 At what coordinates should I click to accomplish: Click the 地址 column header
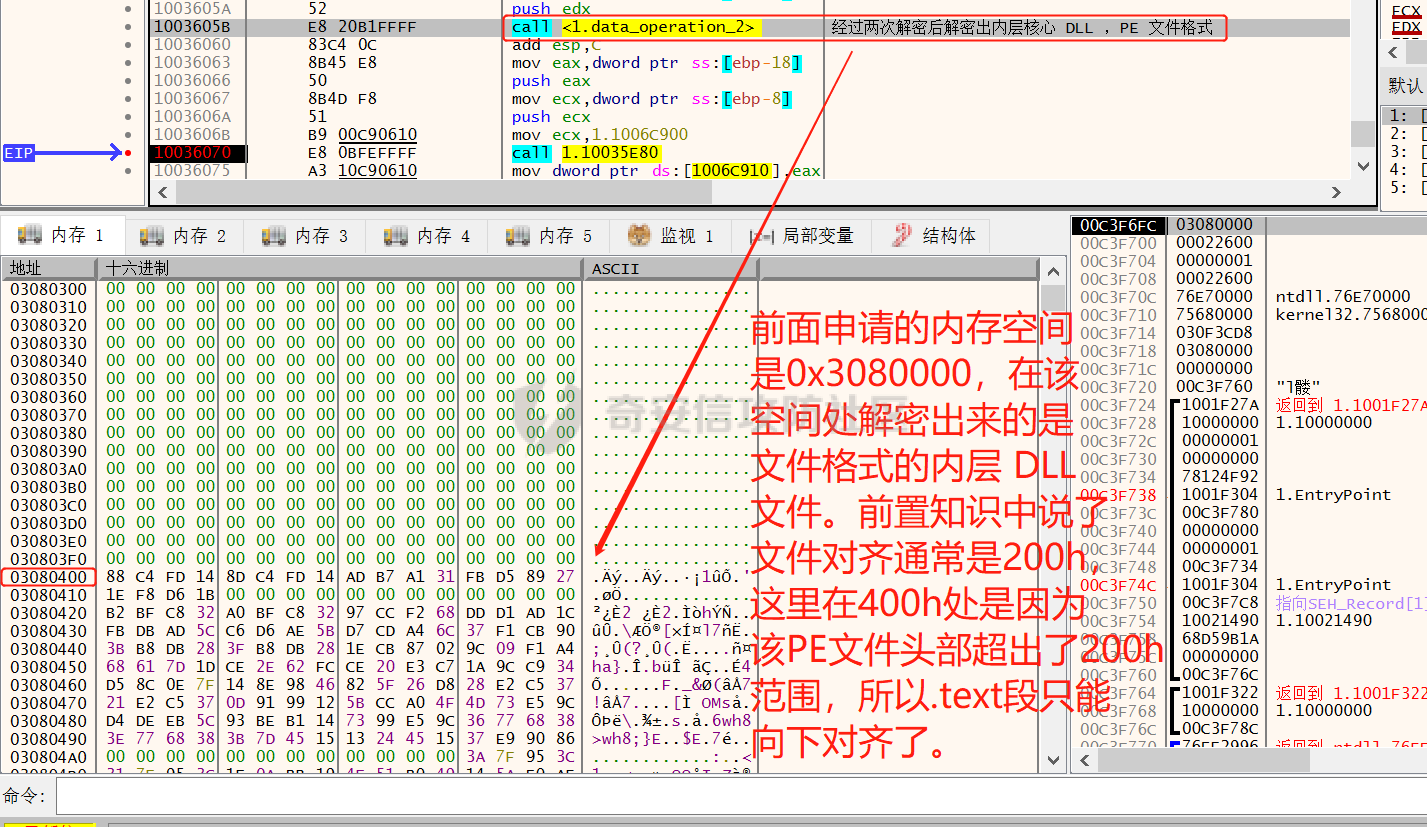(x=48, y=268)
